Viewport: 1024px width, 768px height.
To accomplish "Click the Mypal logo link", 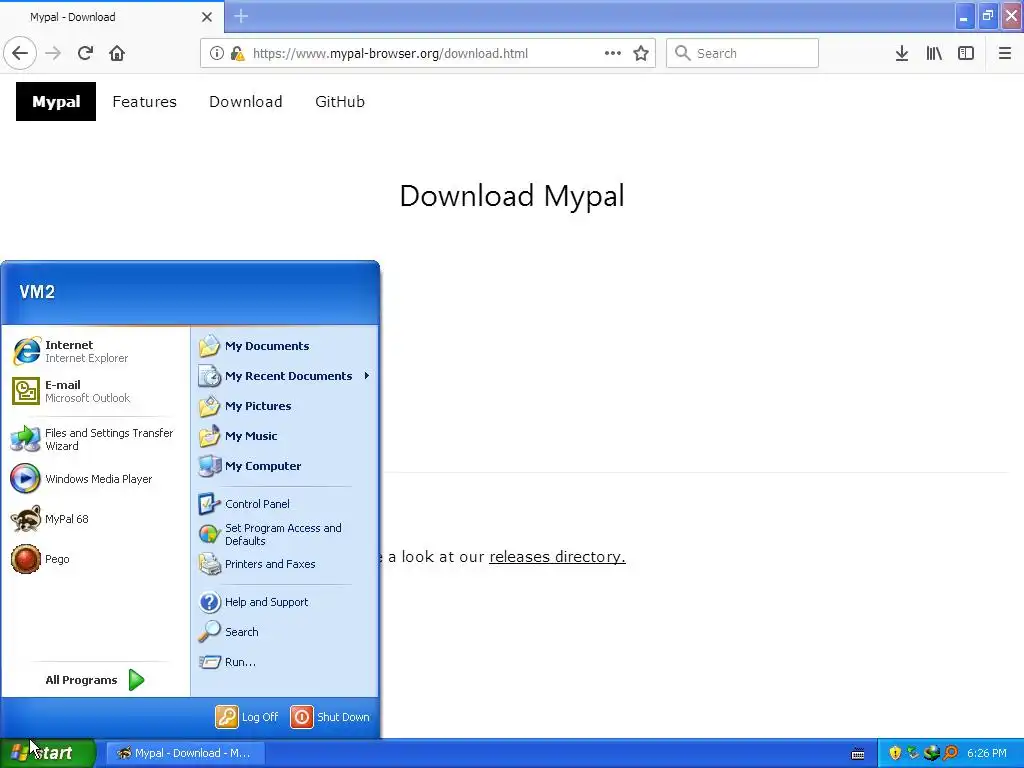I will click(56, 101).
